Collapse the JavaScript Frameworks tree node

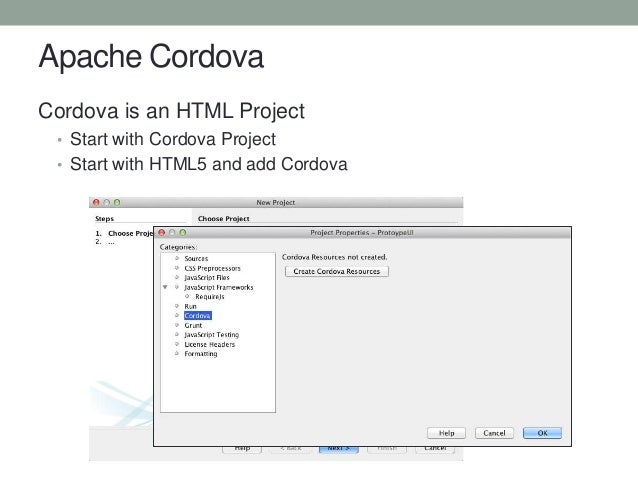165,287
